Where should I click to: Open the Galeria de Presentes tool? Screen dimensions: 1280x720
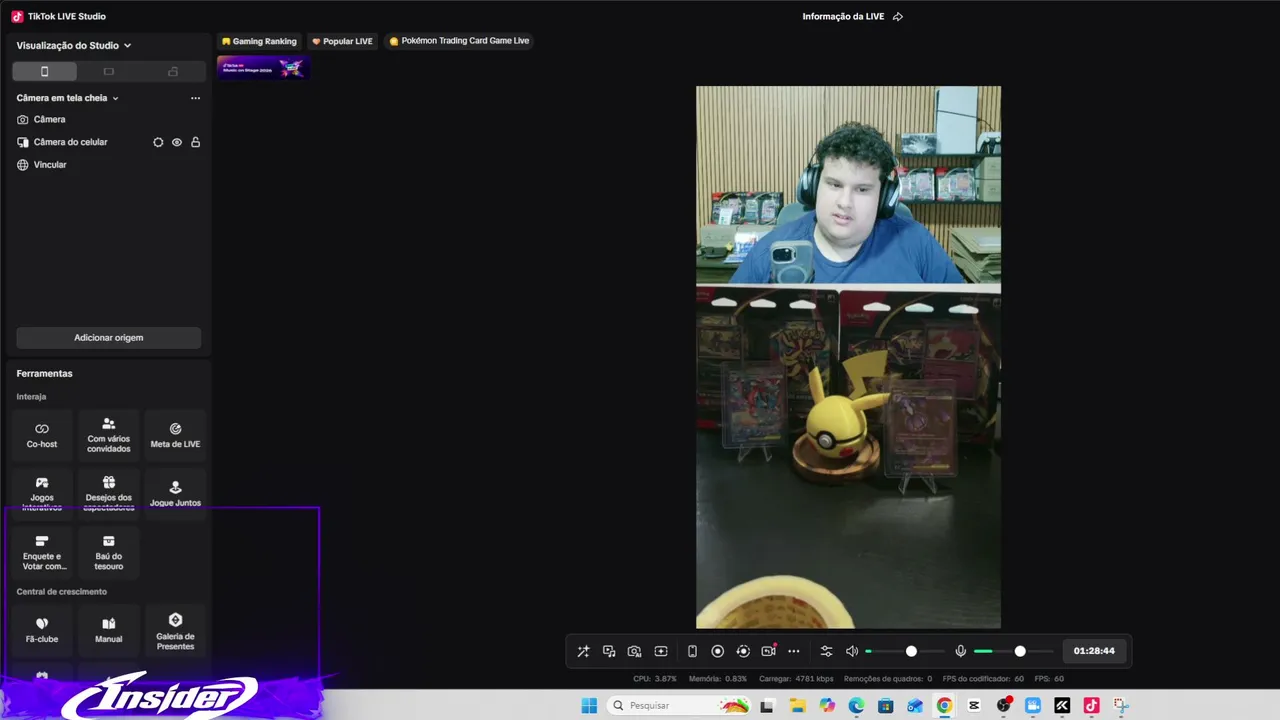pos(175,630)
